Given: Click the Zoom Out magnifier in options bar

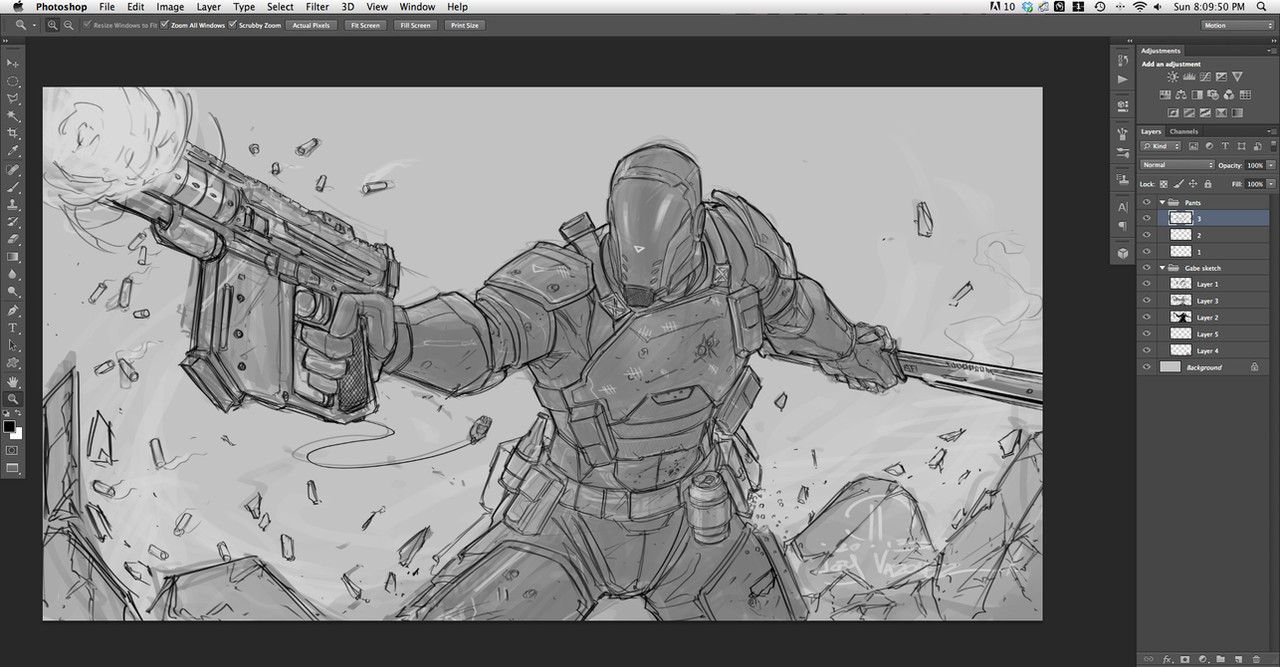Looking at the screenshot, I should click(67, 25).
